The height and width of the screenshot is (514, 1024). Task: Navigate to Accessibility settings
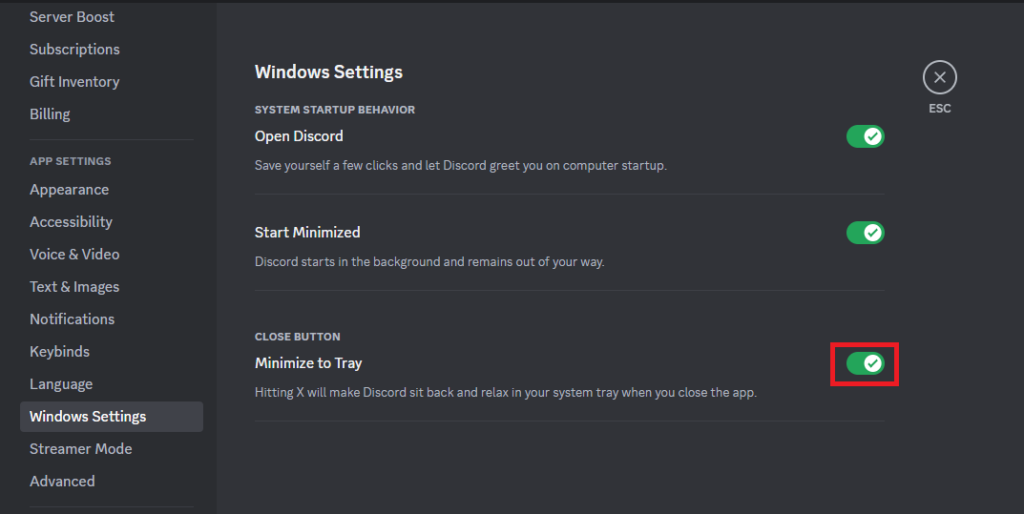(71, 222)
